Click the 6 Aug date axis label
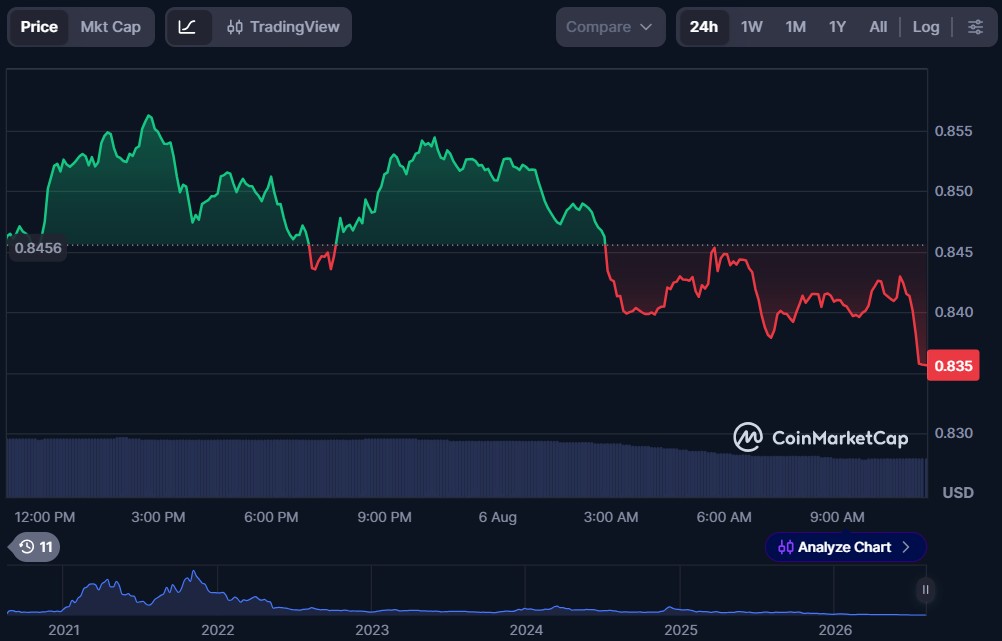 pos(498,517)
